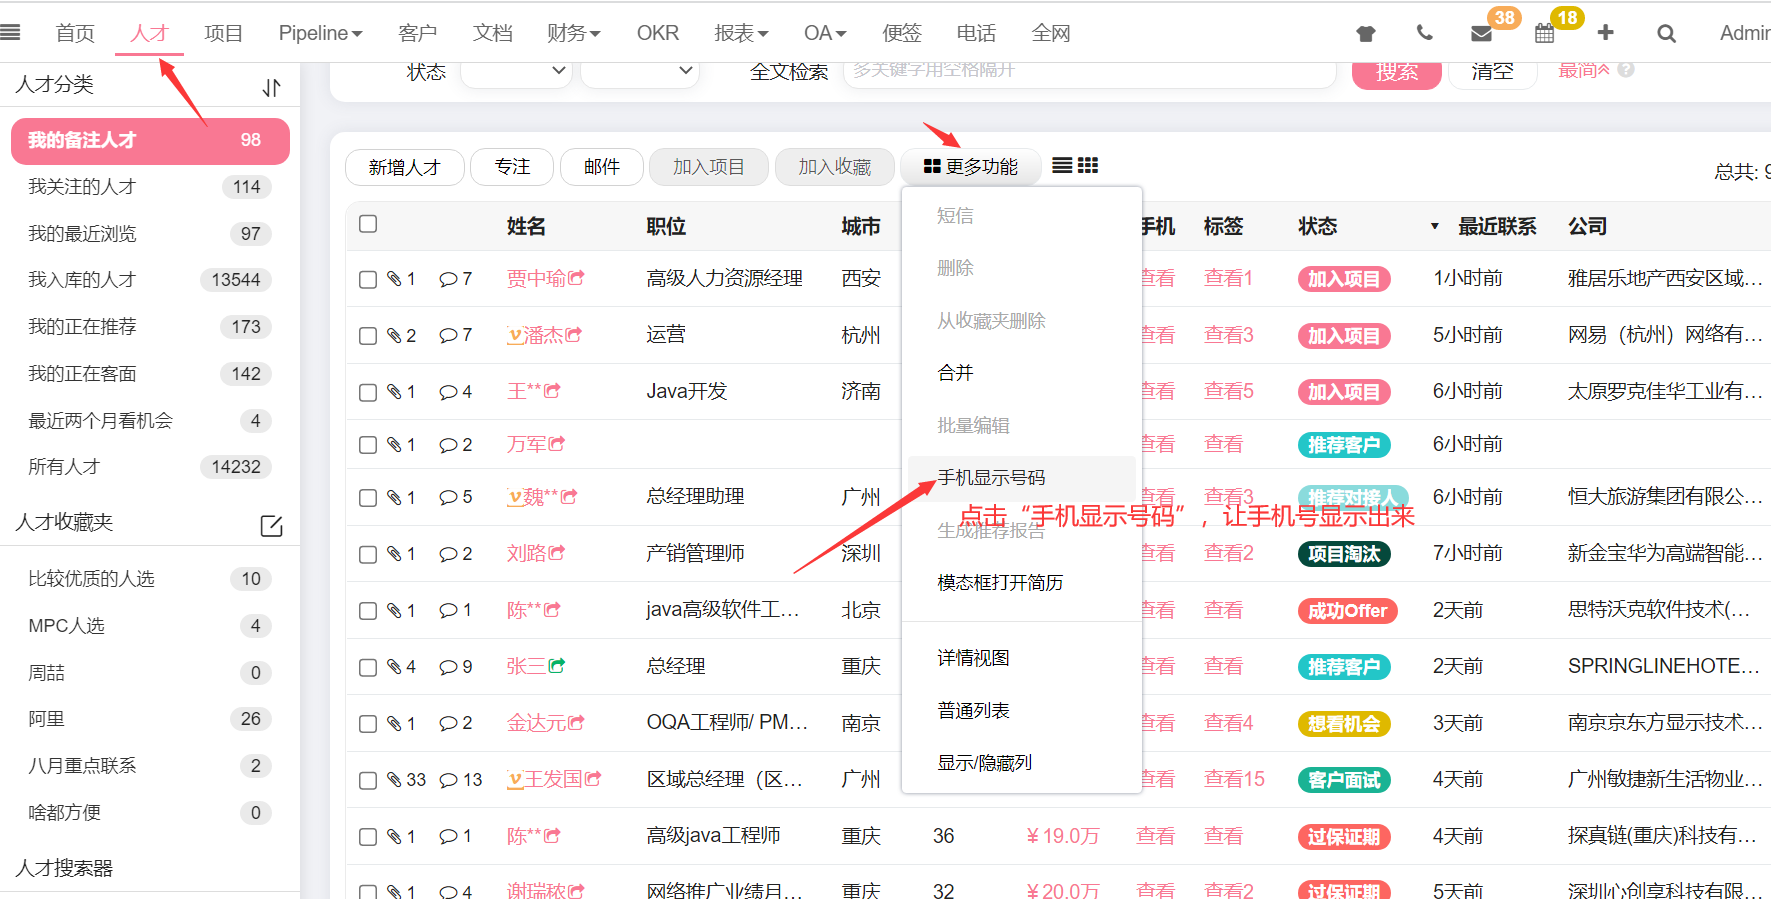Screen dimensions: 1771x899
Task: Open external link icon next to 贾中瑜
Action: tap(576, 278)
